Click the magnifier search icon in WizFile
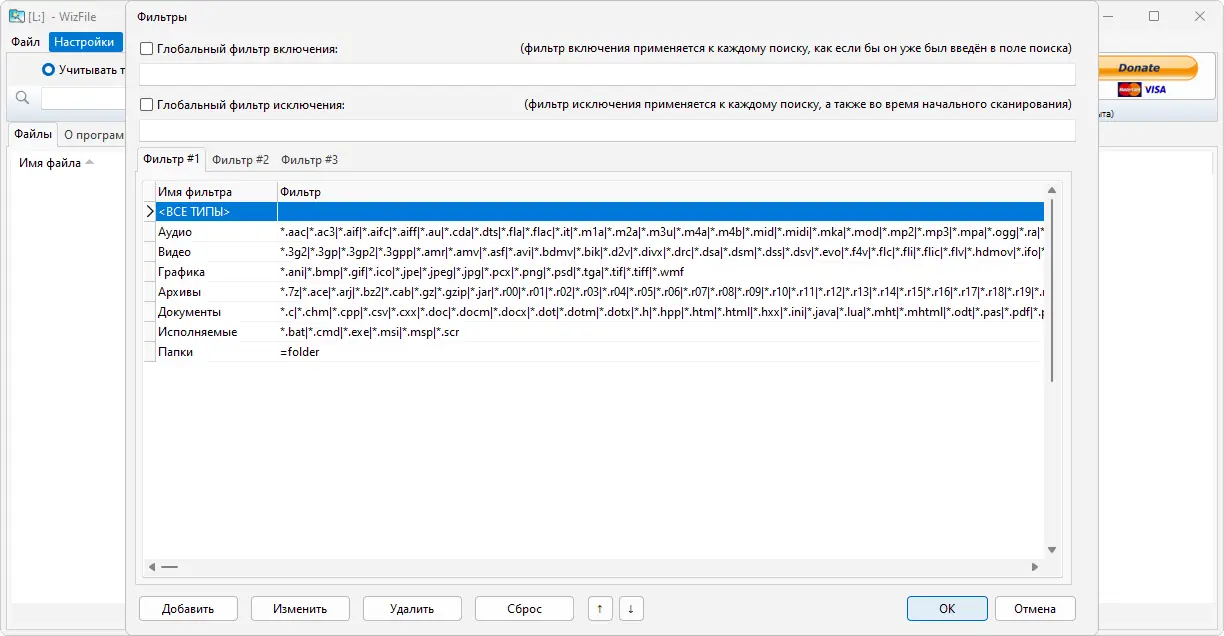Screen dimensions: 1224x636 23,98
